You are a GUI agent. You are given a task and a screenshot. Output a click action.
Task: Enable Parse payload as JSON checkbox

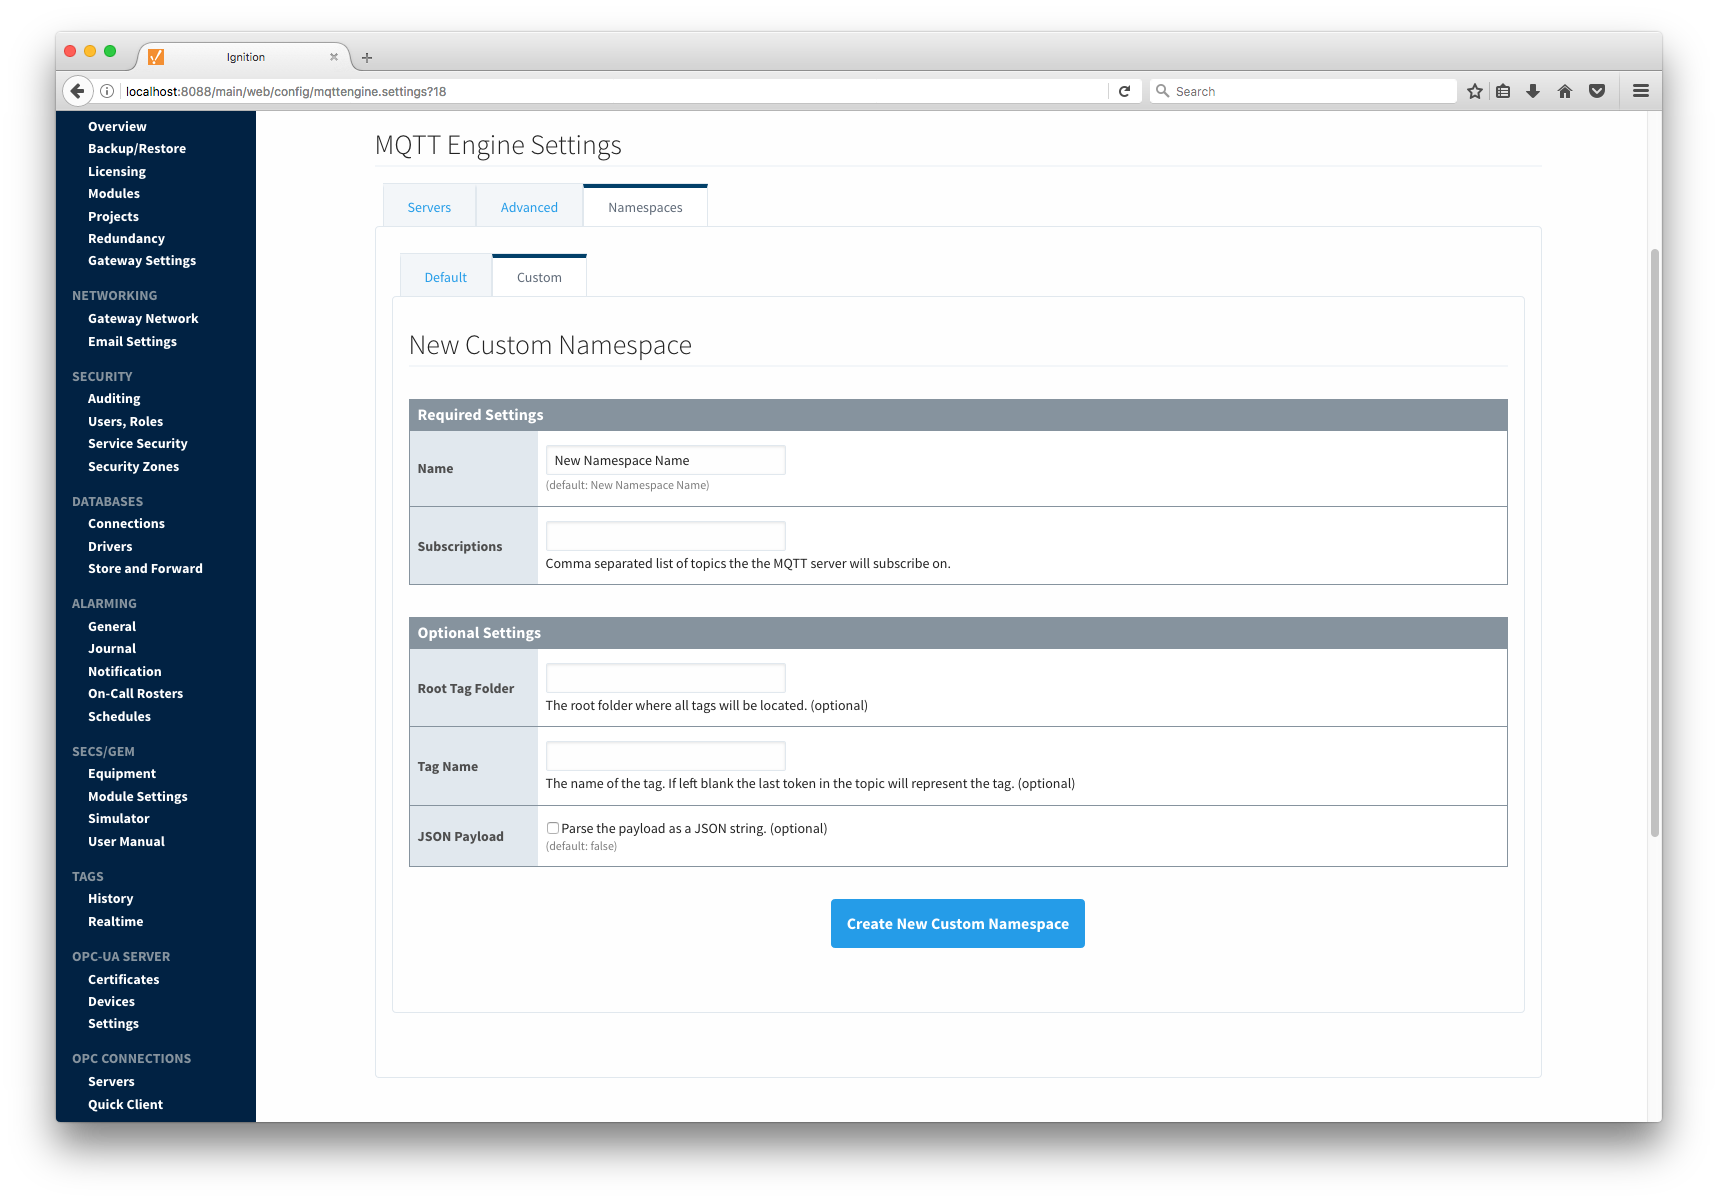pos(552,828)
